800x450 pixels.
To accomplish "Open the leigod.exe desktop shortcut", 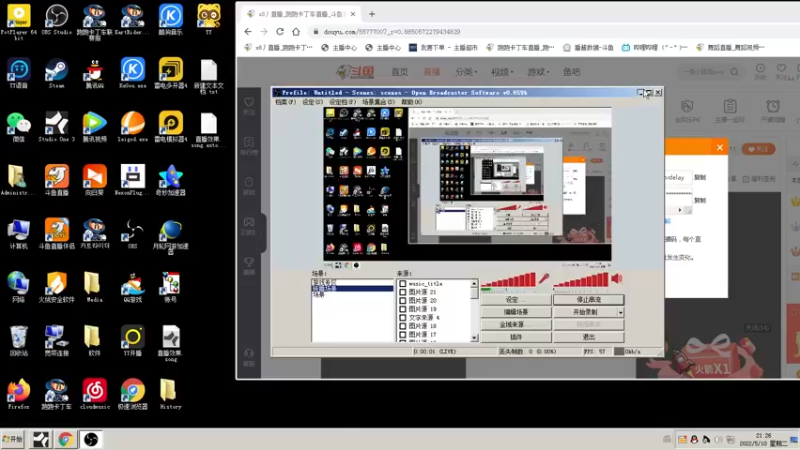I will [133, 127].
